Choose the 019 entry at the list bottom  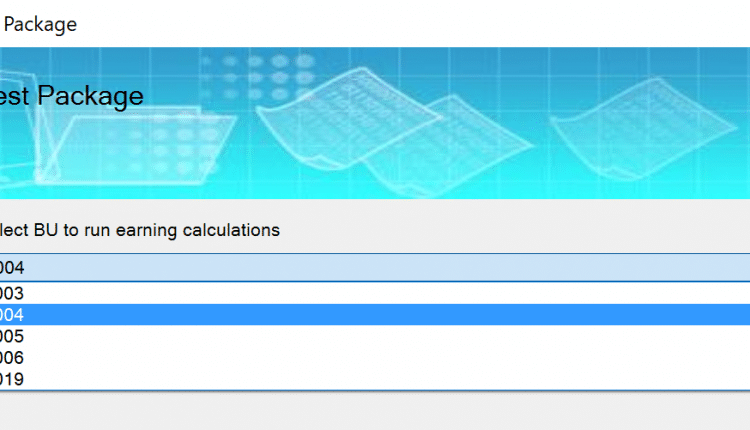tap(14, 379)
